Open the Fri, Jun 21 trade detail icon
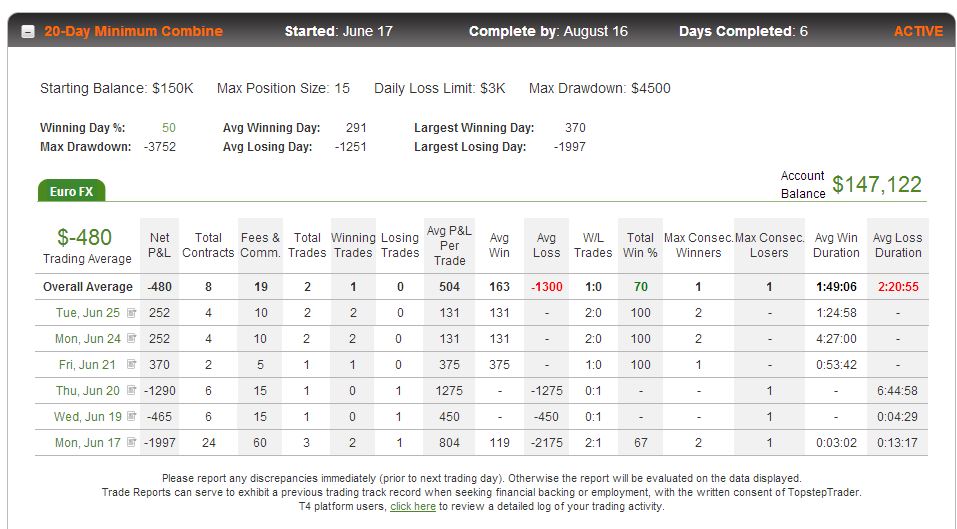This screenshot has width=957, height=529. pyautogui.click(x=131, y=365)
